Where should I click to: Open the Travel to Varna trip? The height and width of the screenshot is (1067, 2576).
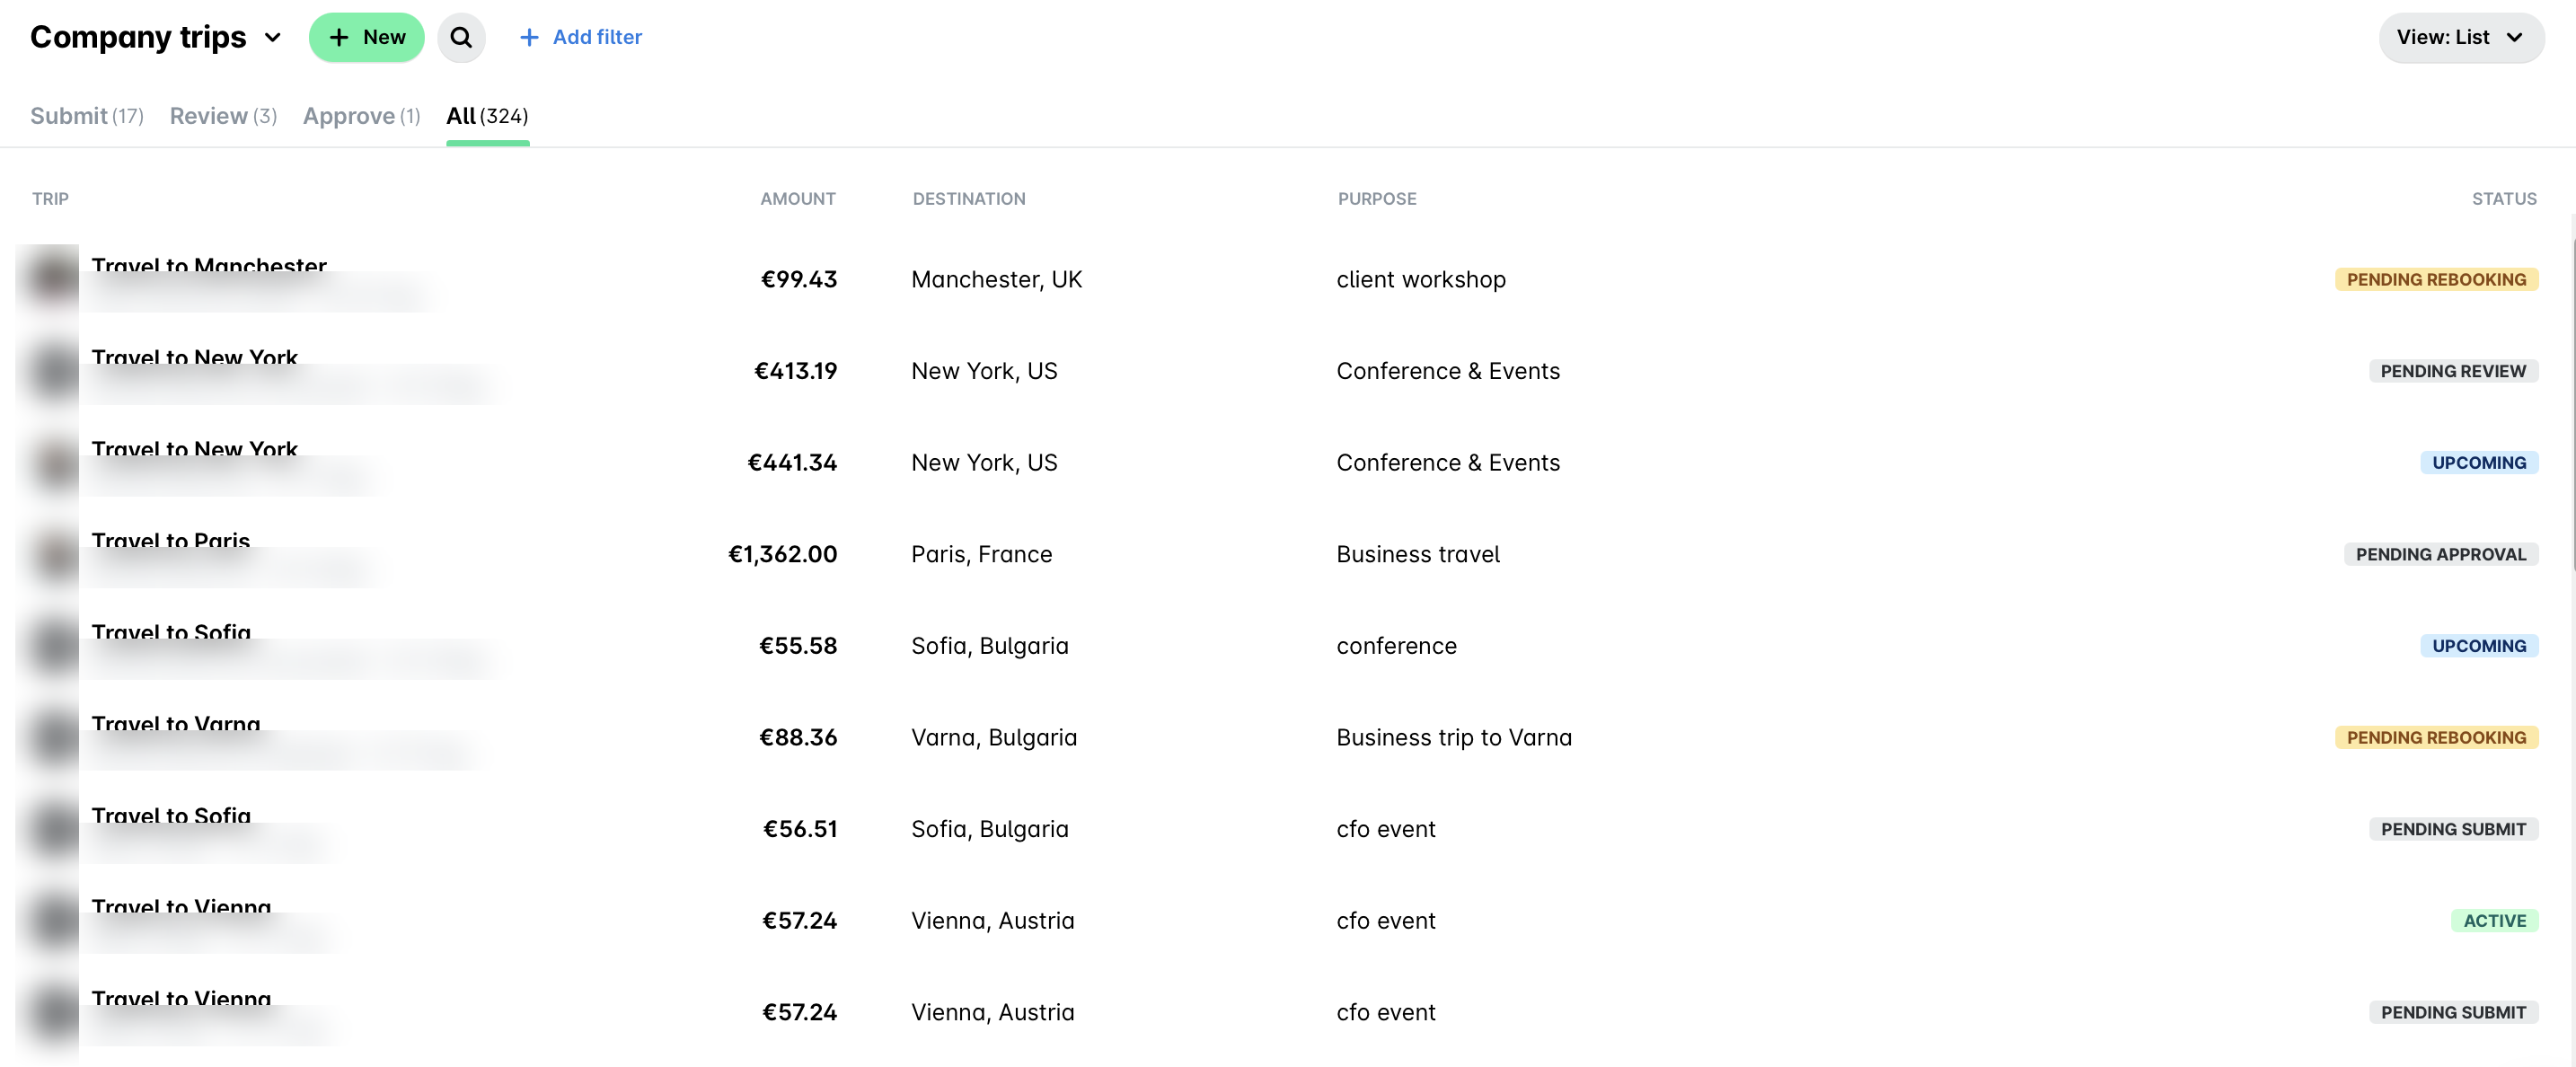[176, 724]
